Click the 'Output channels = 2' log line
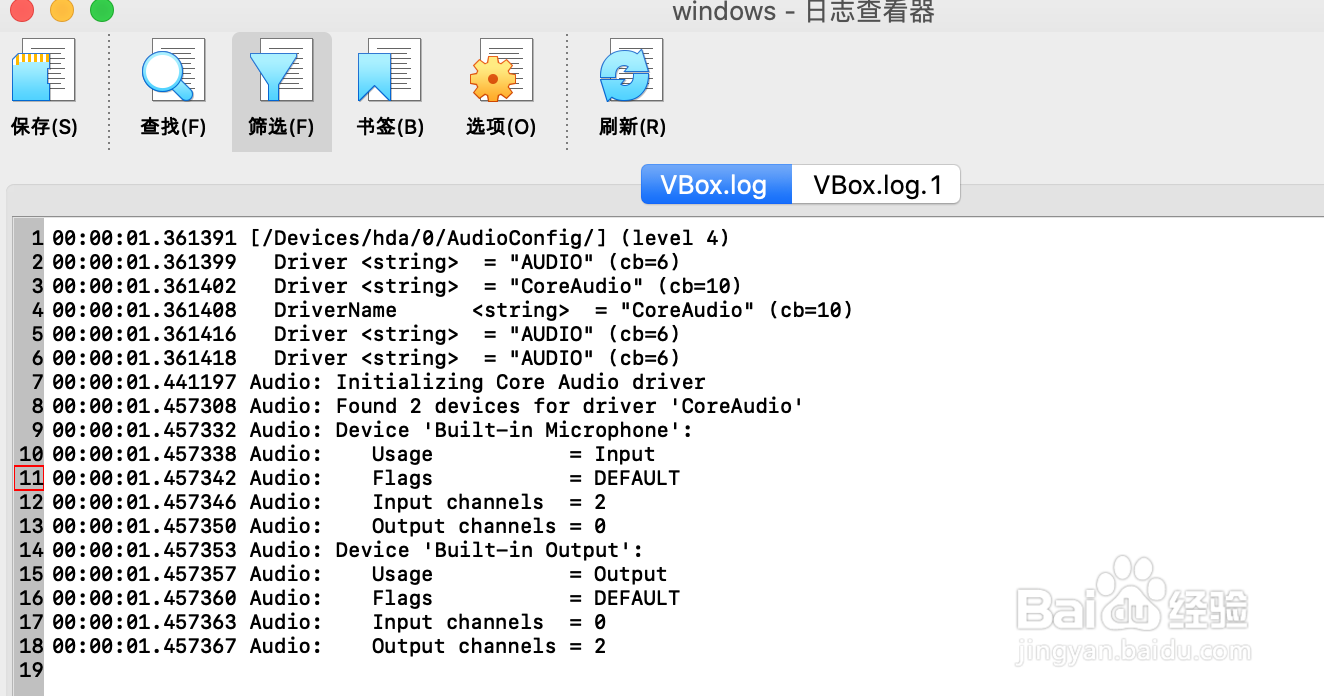The width and height of the screenshot is (1324, 696). [329, 646]
